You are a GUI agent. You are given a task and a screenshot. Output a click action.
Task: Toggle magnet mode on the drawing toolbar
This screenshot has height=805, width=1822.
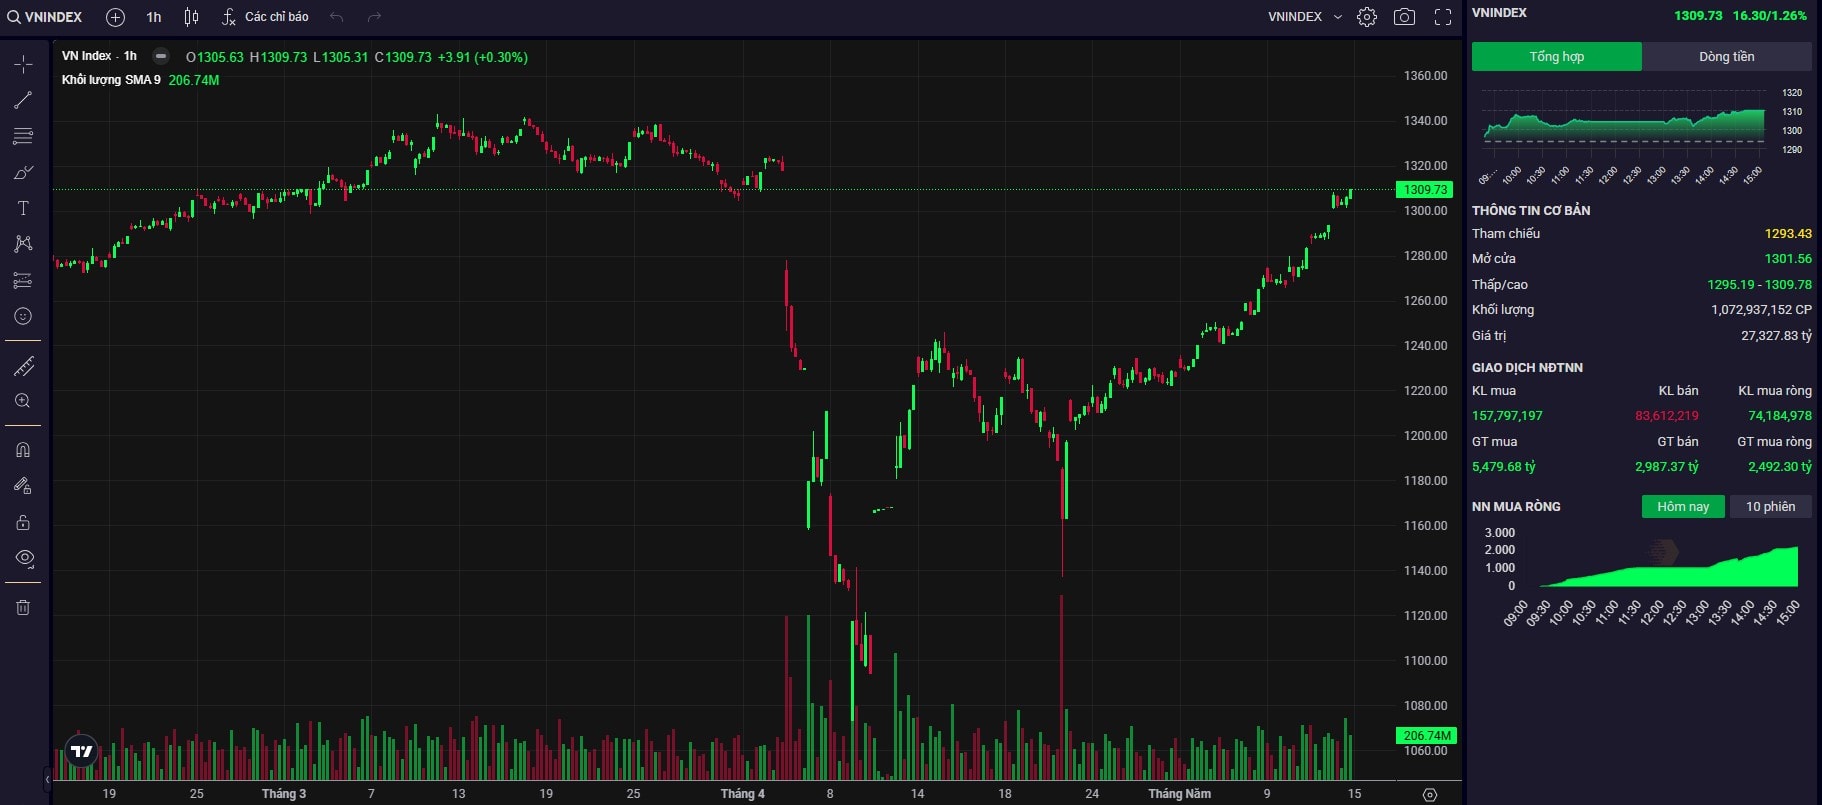[23, 450]
